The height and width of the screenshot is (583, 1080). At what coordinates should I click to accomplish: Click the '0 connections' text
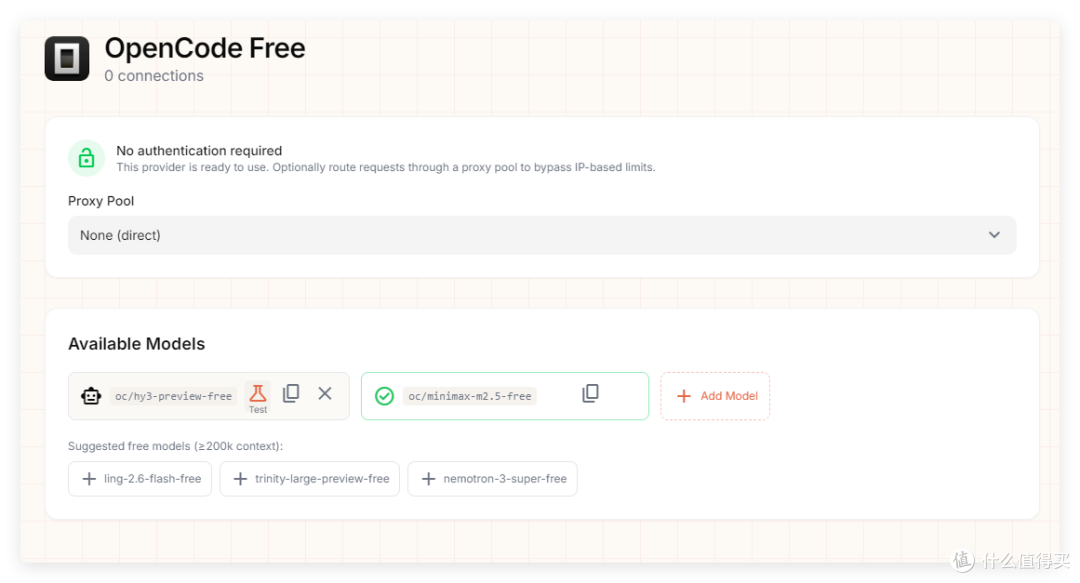(154, 76)
